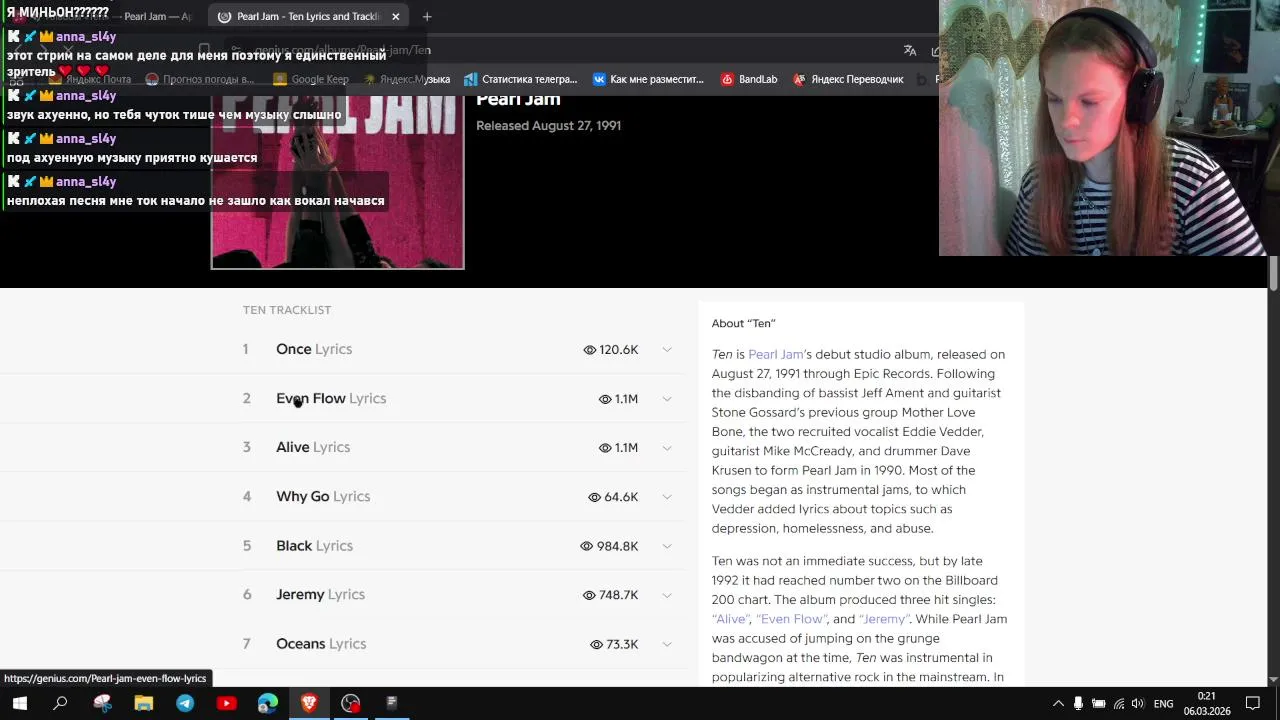
Task: Follow the "Jeremy" link in the description
Action: [884, 619]
